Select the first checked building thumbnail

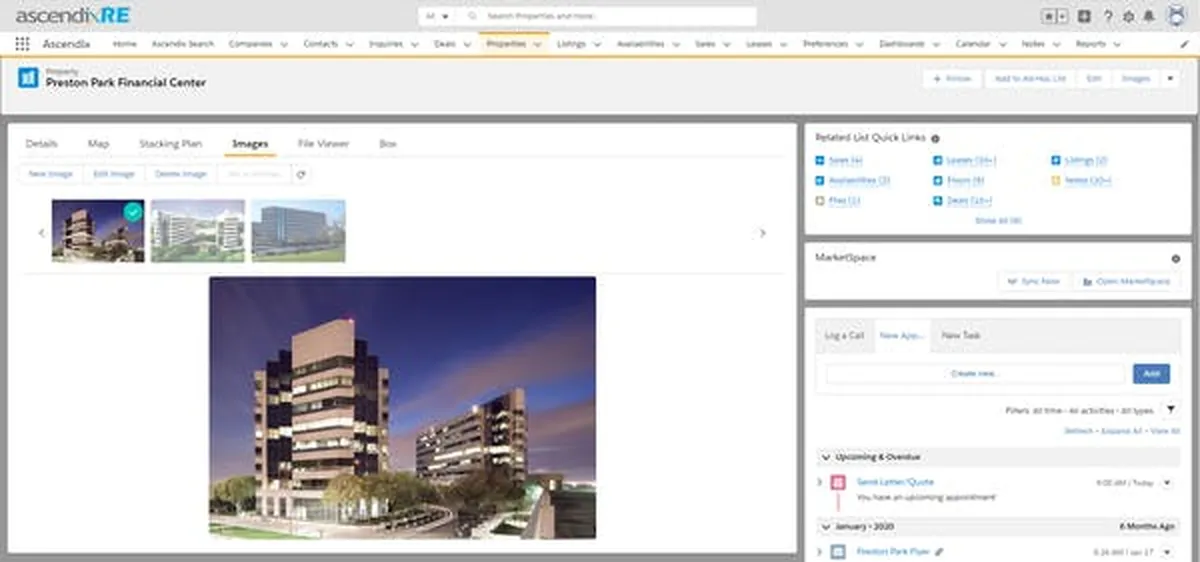(98, 231)
